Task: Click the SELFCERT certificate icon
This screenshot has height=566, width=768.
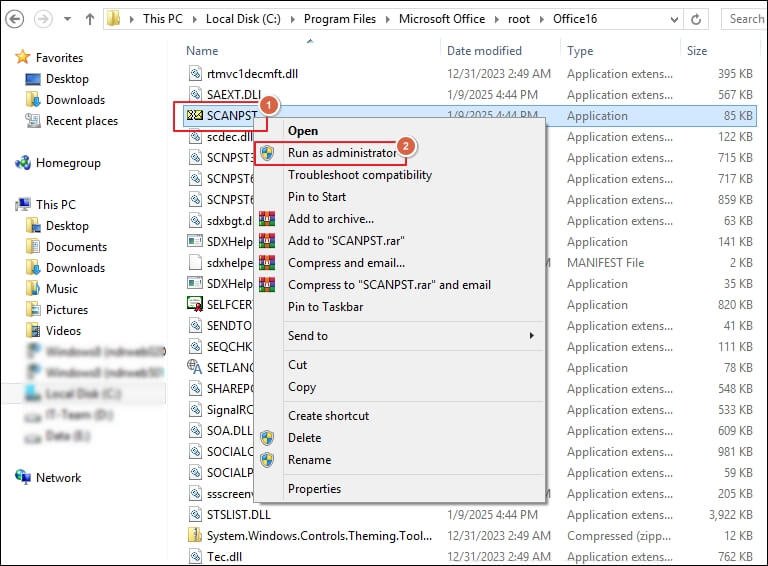Action: point(195,304)
